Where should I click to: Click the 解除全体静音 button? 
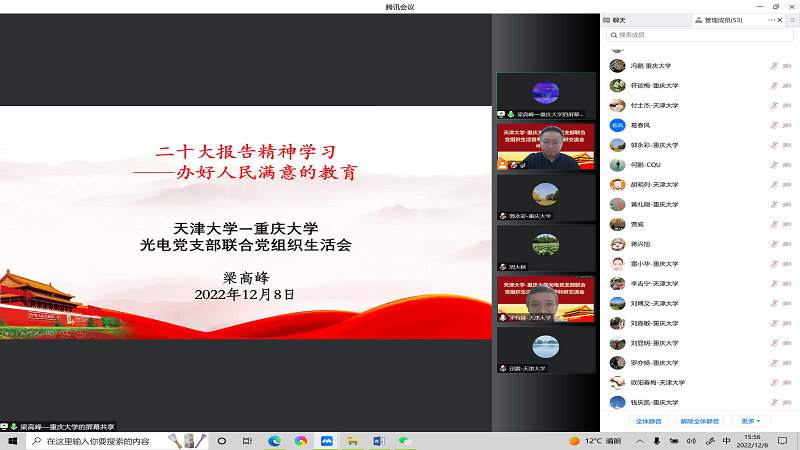click(699, 421)
